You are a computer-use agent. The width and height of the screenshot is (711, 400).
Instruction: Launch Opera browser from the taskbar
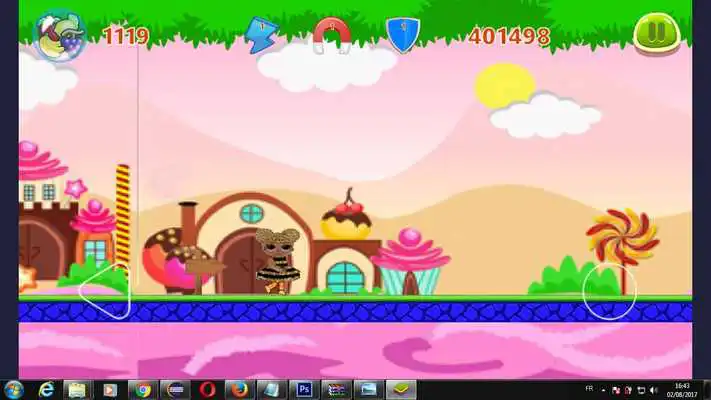pos(206,389)
